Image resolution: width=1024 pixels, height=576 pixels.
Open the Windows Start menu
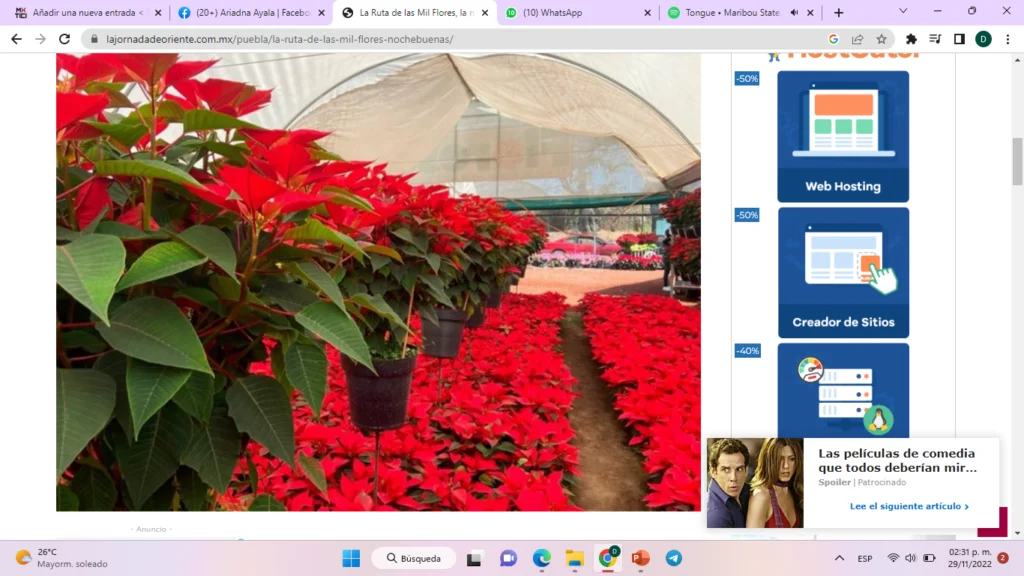351,558
